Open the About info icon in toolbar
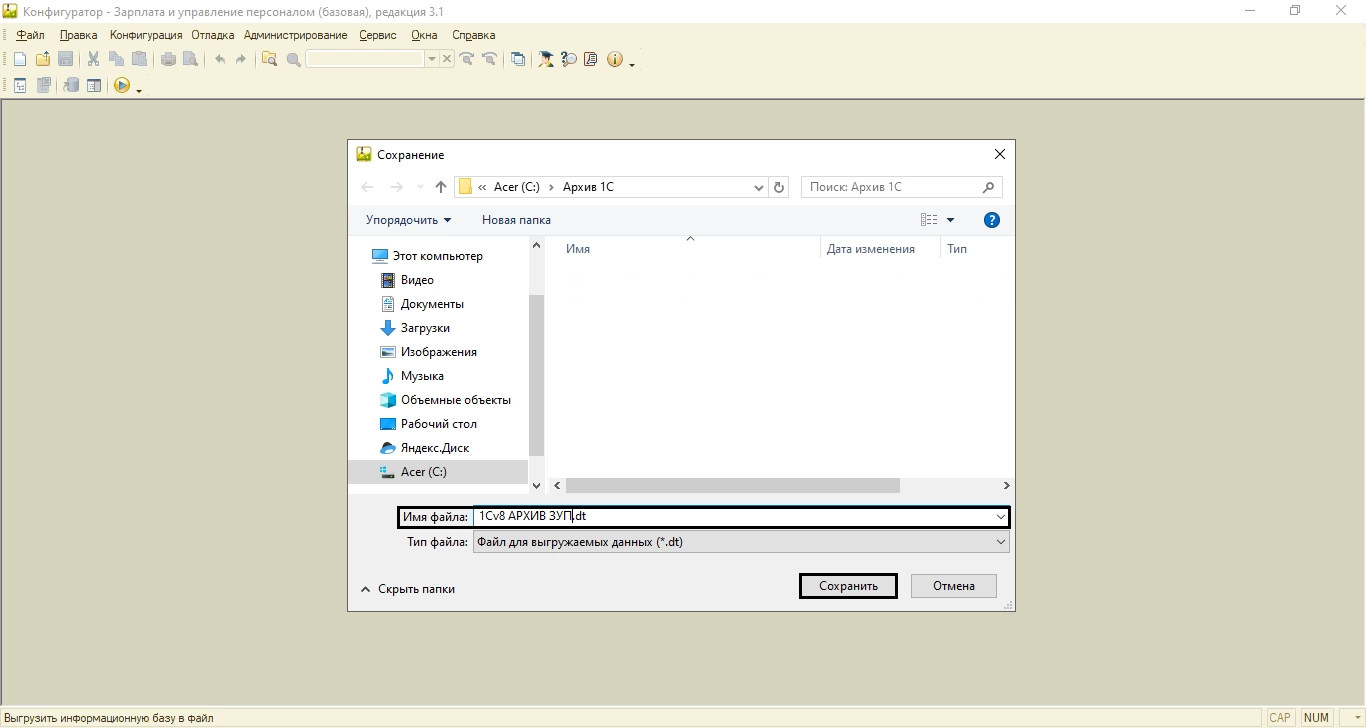Viewport: 1366px width, 728px height. click(614, 60)
